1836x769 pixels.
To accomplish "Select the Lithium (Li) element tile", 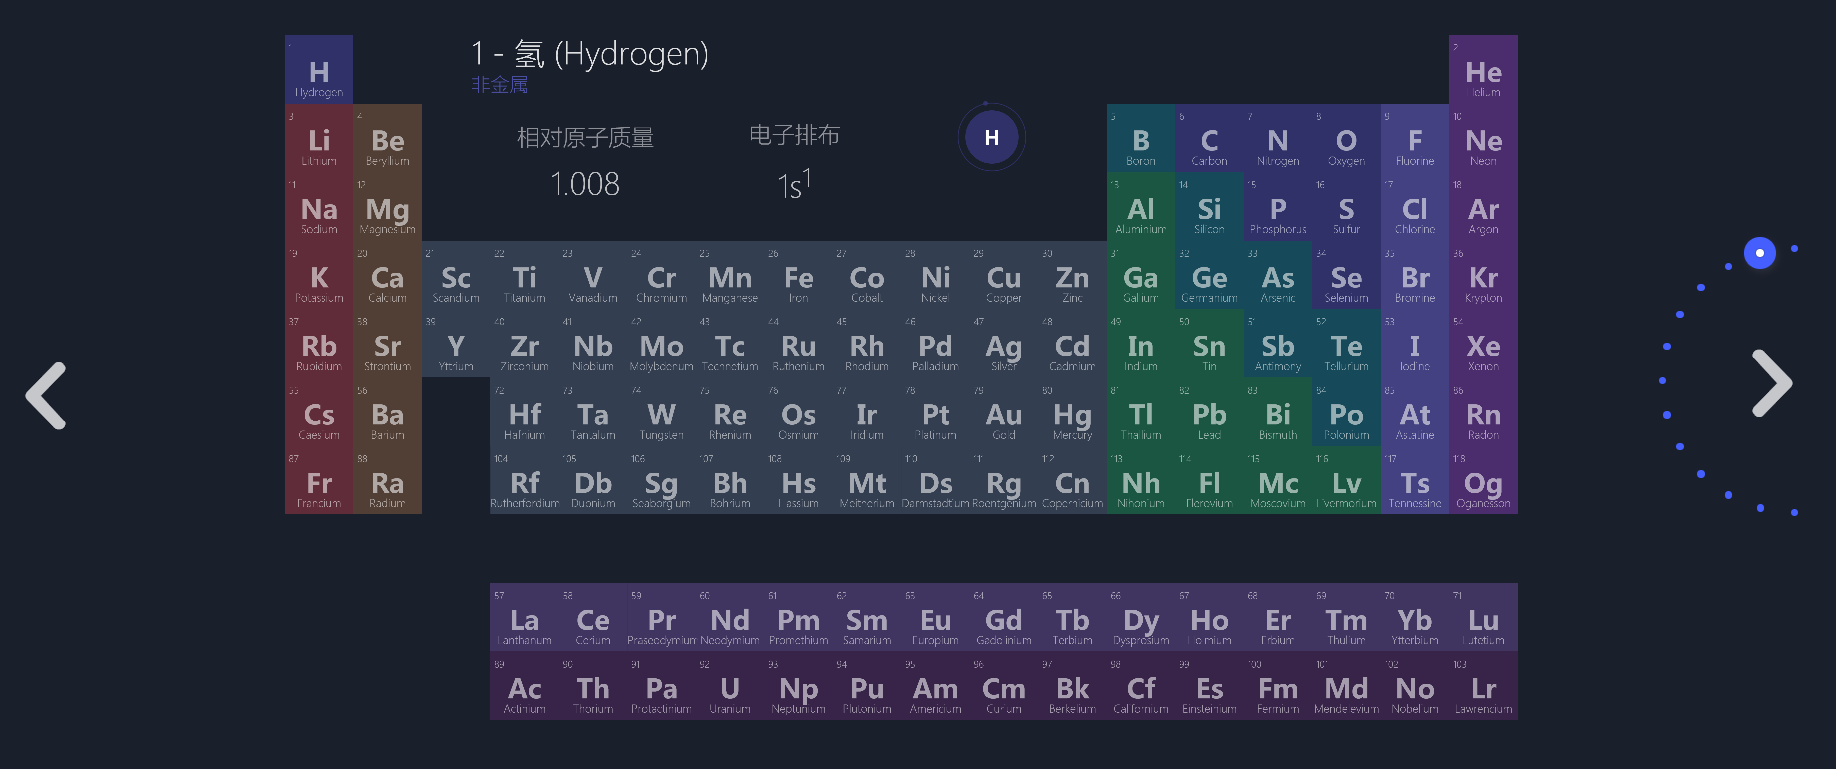I will click(319, 139).
